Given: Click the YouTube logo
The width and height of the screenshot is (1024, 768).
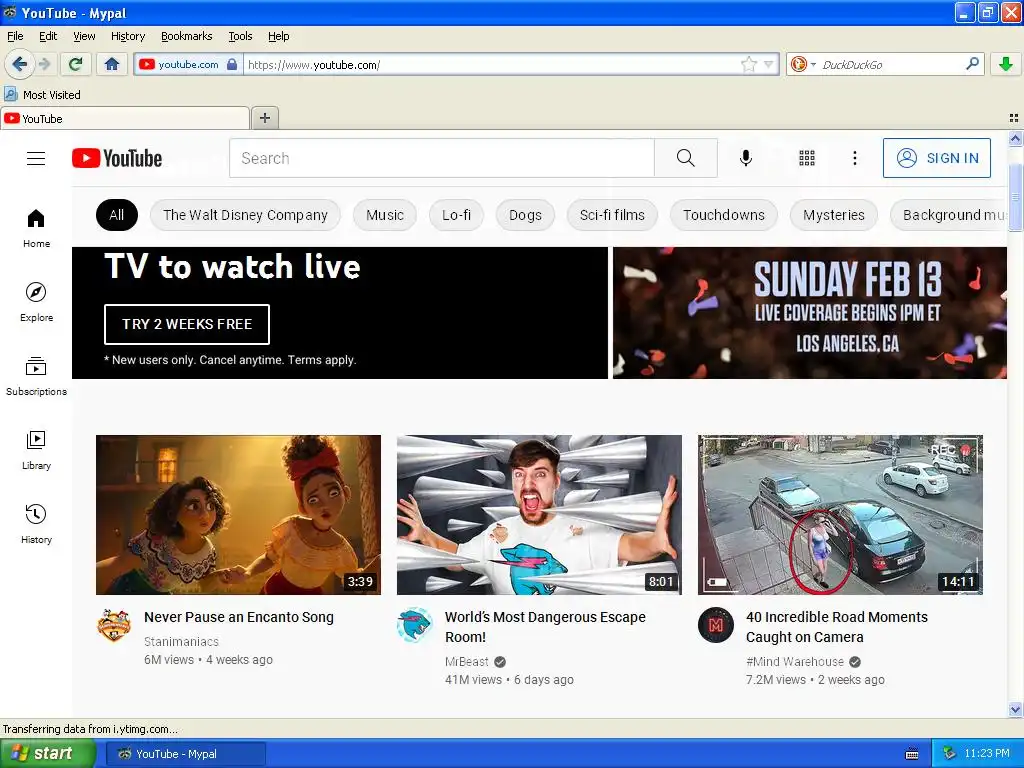Looking at the screenshot, I should [117, 158].
